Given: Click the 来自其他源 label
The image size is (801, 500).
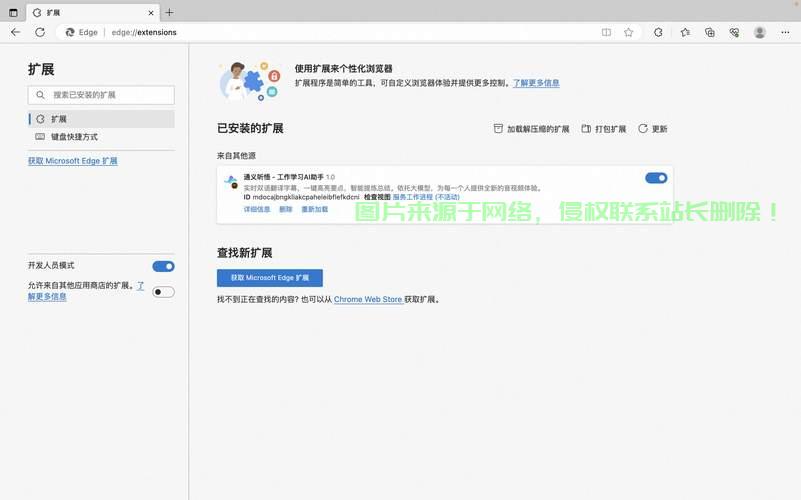Looking at the screenshot, I should [236, 155].
